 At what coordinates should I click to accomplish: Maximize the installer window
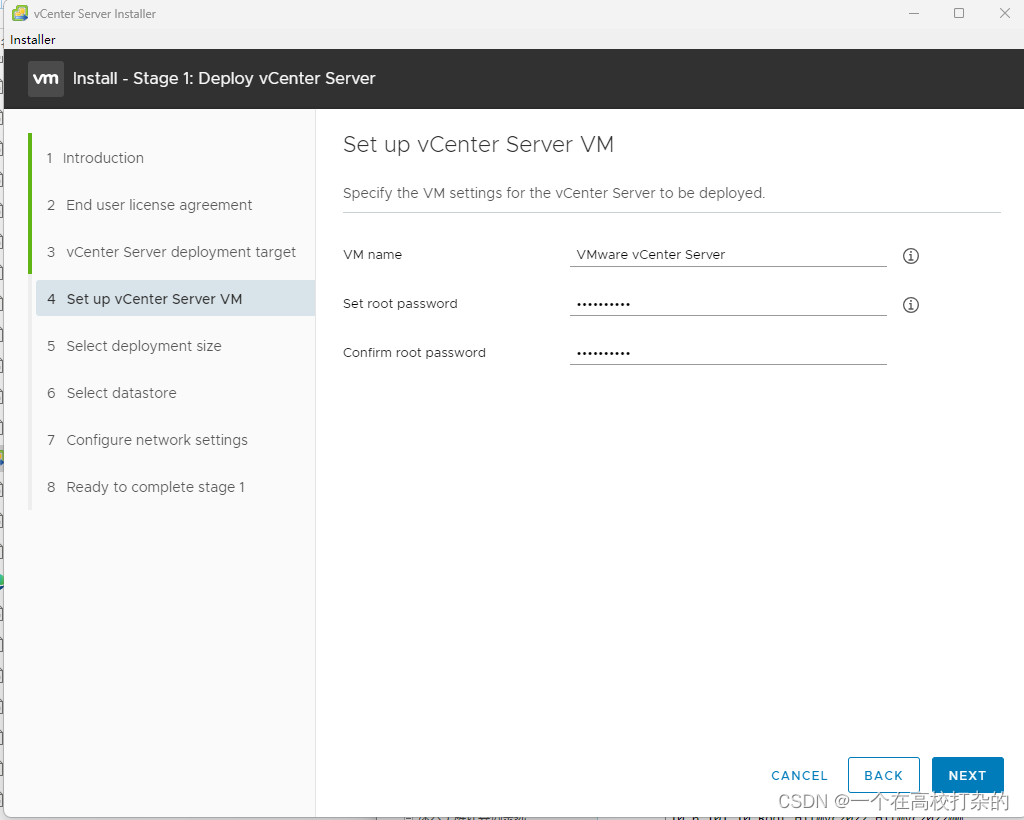coord(959,13)
